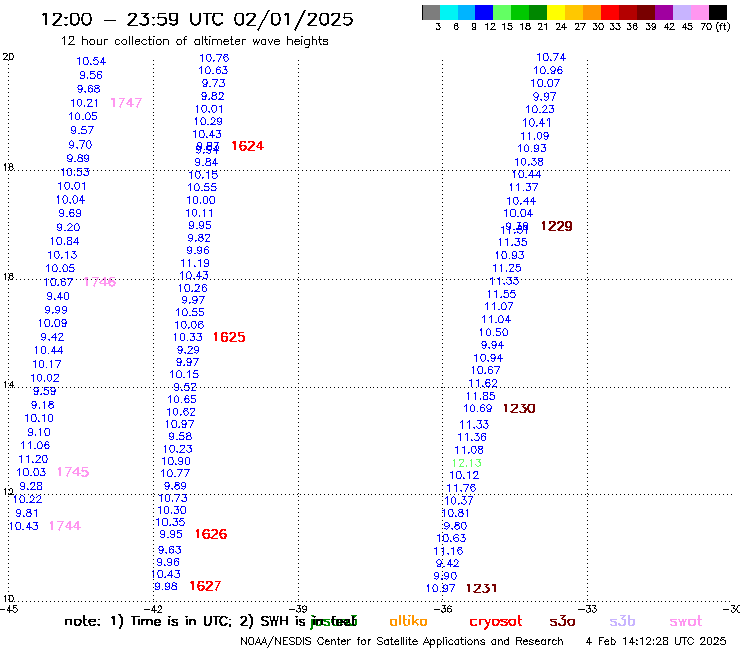Screen dimensions: 740x650
Task: Select the yellow 24 ft legend swatch
Action: point(556,12)
